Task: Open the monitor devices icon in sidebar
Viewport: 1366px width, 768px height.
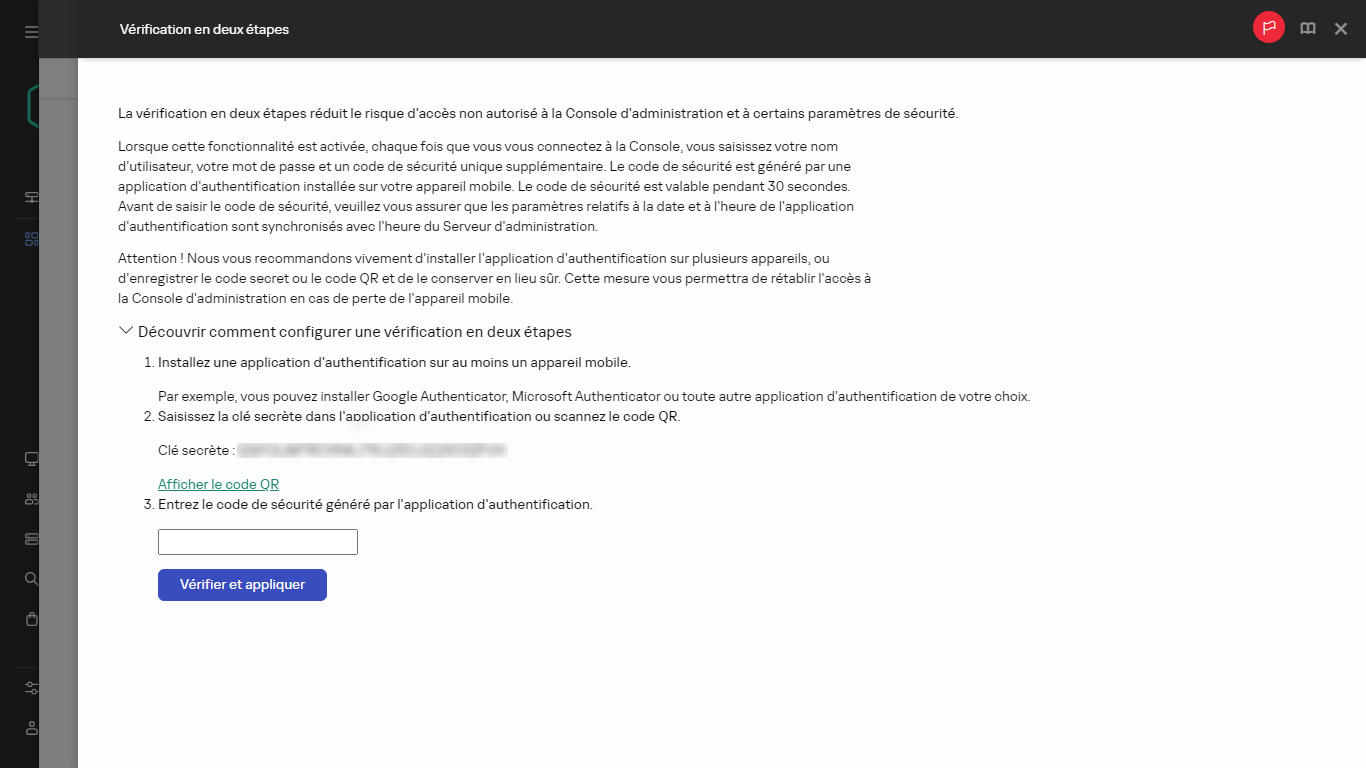Action: click(31, 459)
